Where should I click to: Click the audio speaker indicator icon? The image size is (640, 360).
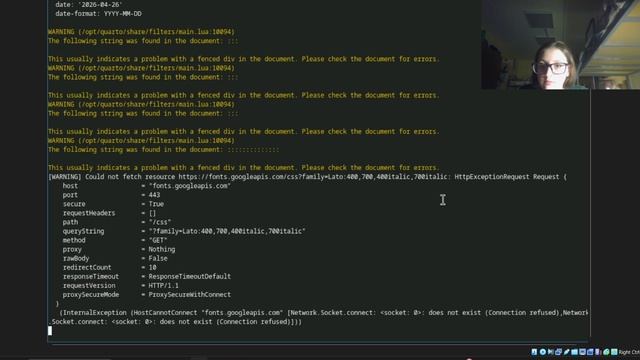click(x=551, y=352)
